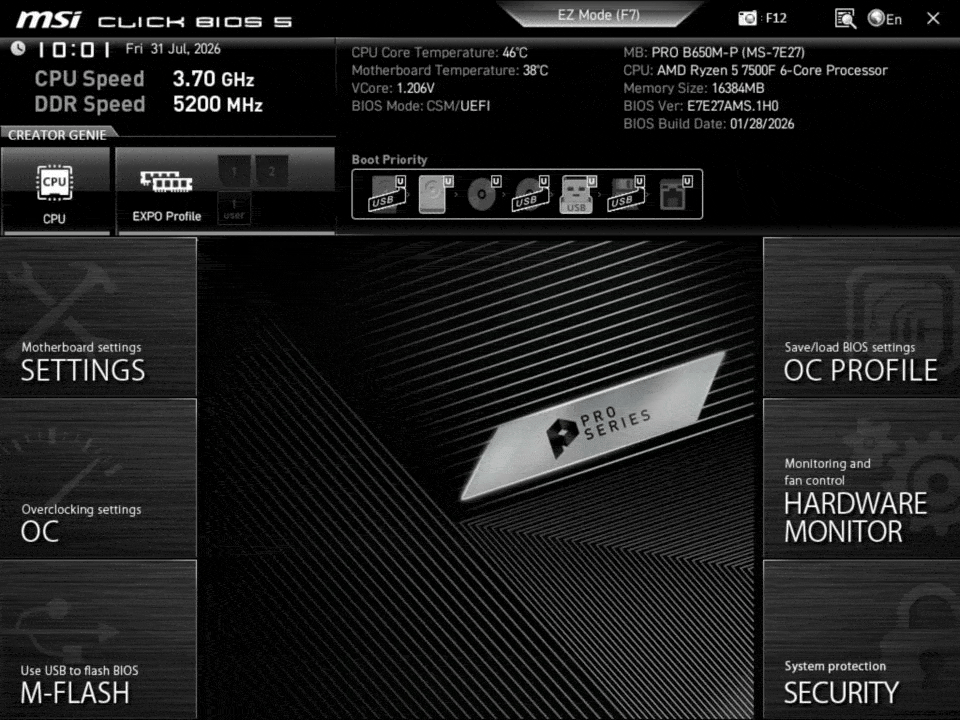The image size is (960, 720).
Task: Select the USB floppy boot device
Action: pyautogui.click(x=625, y=194)
